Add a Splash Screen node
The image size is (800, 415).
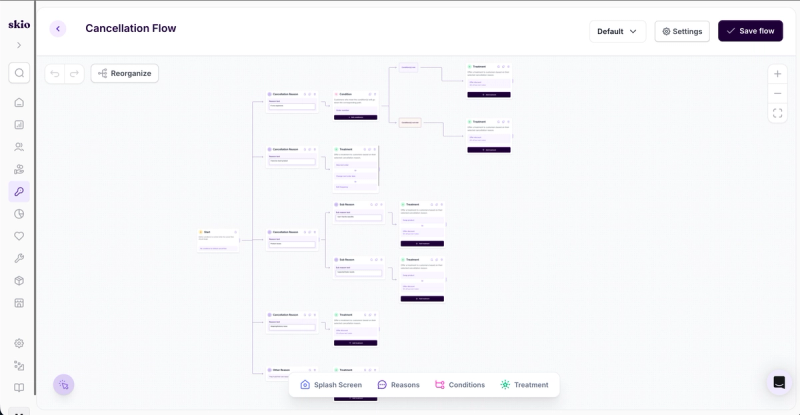(x=331, y=385)
